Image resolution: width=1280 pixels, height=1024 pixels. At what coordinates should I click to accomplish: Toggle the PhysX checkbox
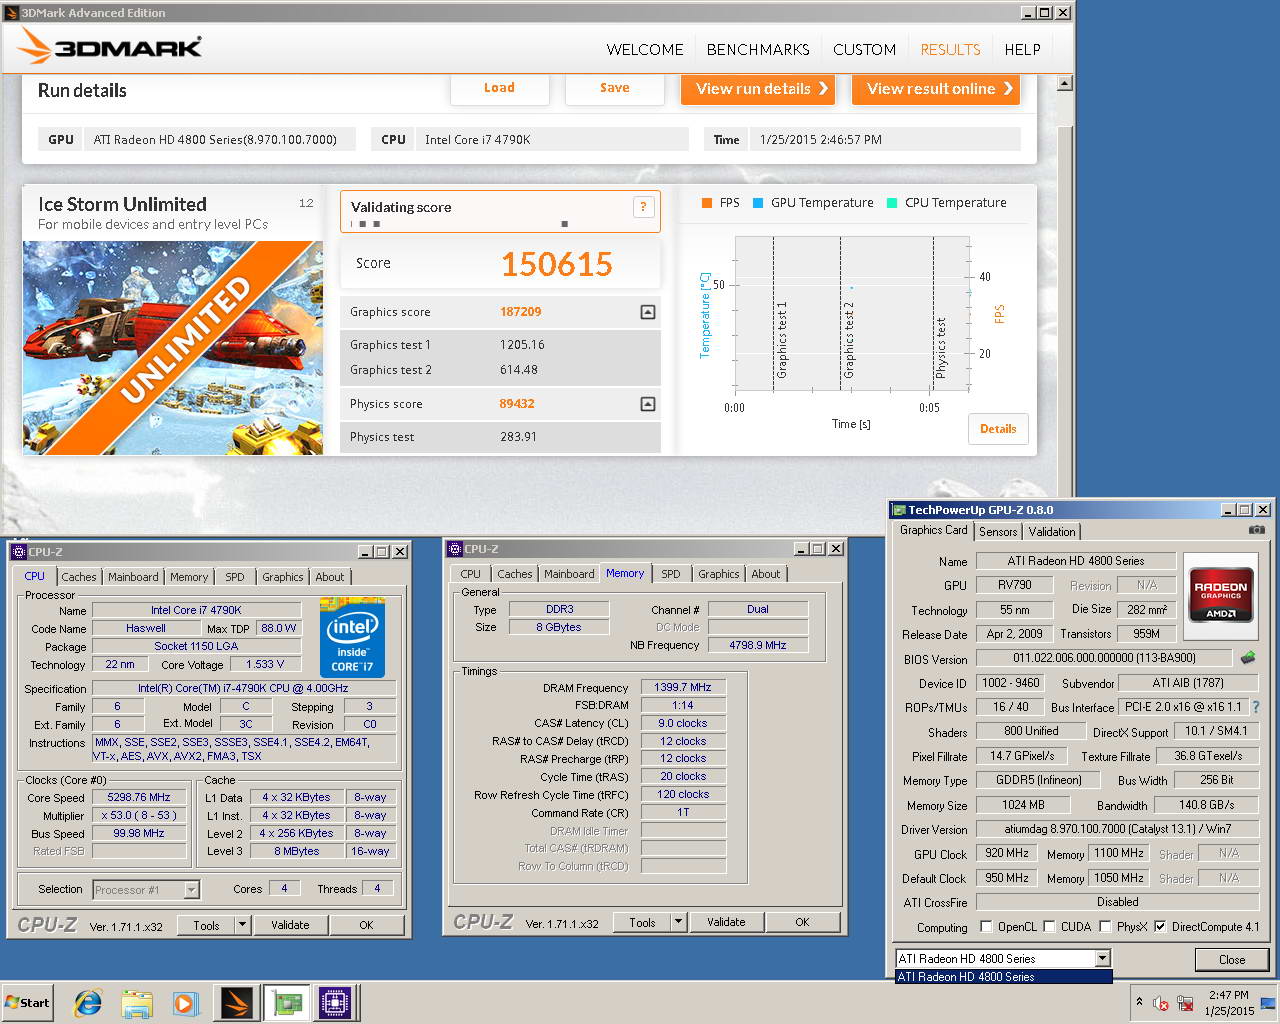[1104, 927]
